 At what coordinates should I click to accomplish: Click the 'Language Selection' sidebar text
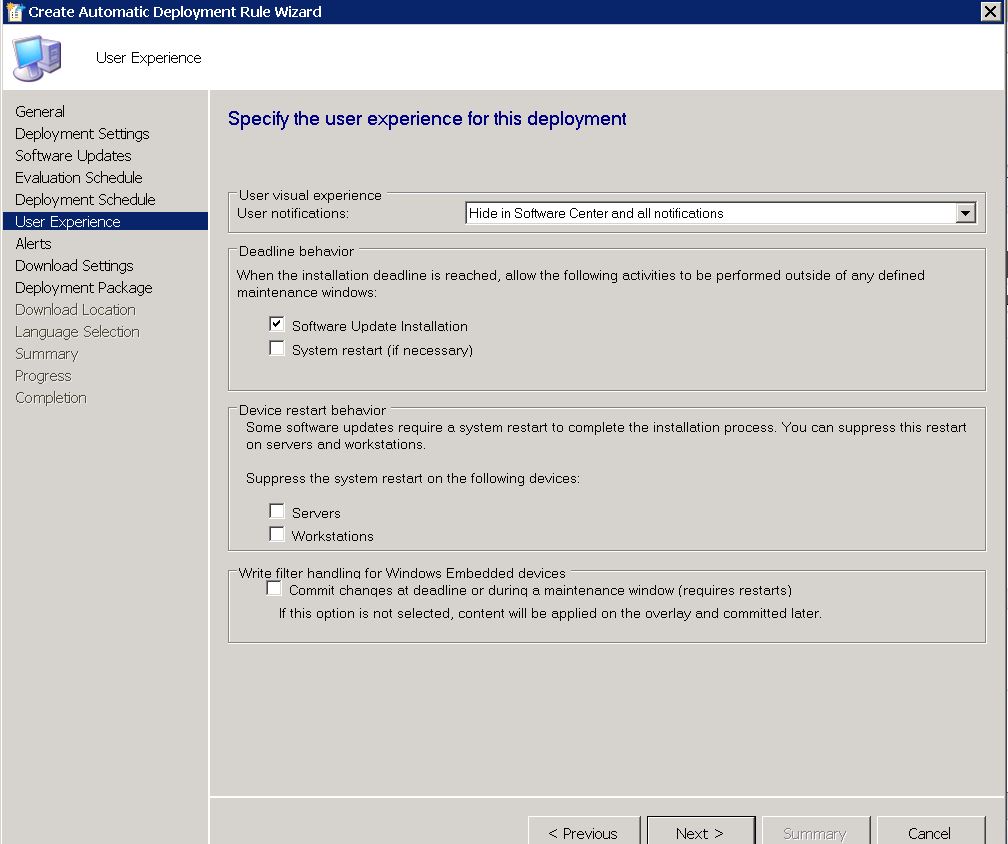pyautogui.click(x=77, y=332)
